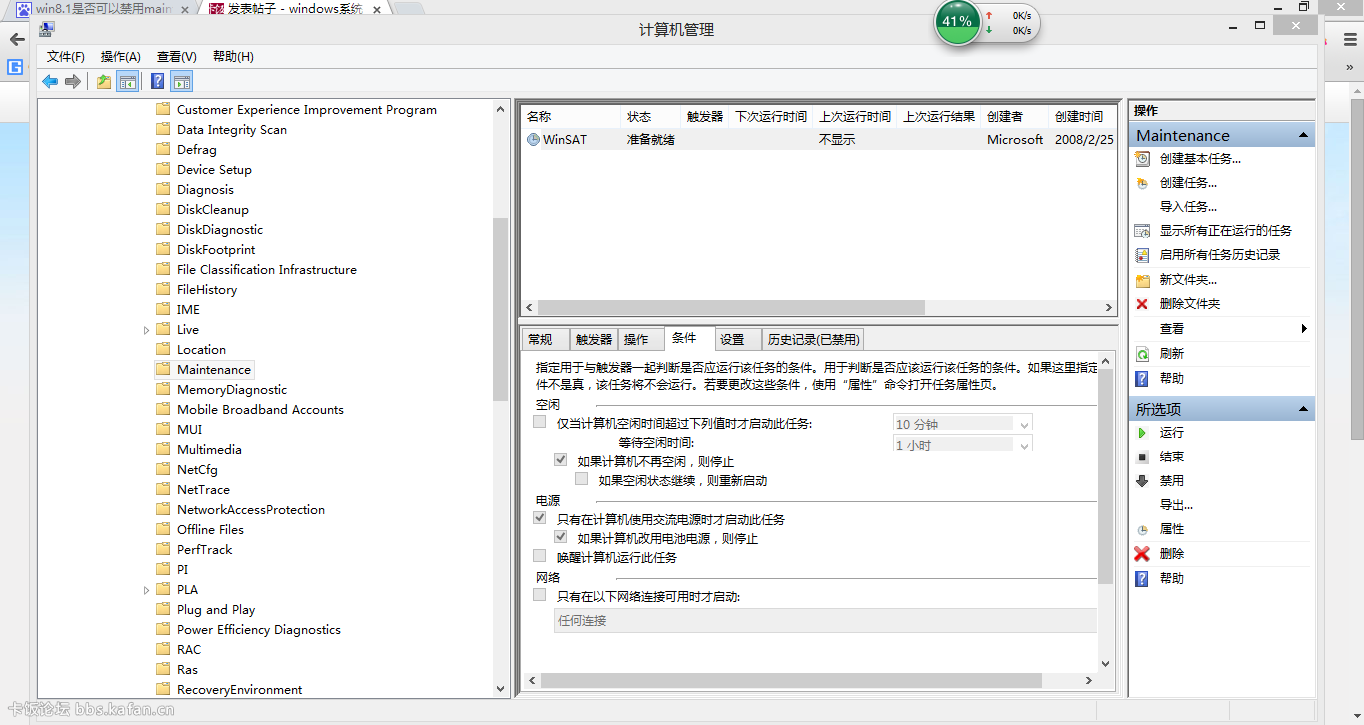Toggle 唤醒计算机运行此任务 checkbox
The height and width of the screenshot is (725, 1364).
pos(540,556)
